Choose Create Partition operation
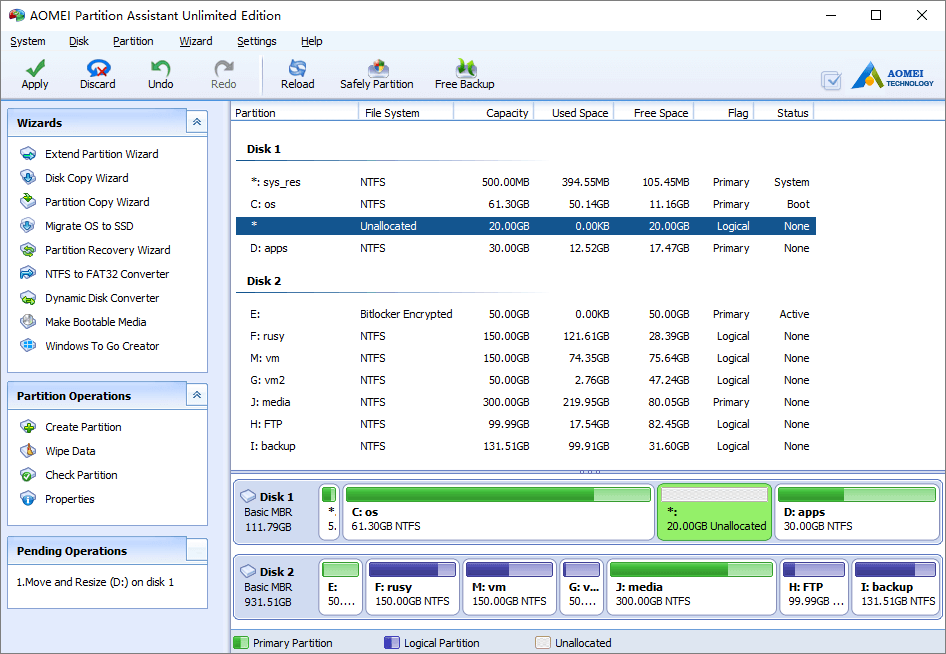 83,427
